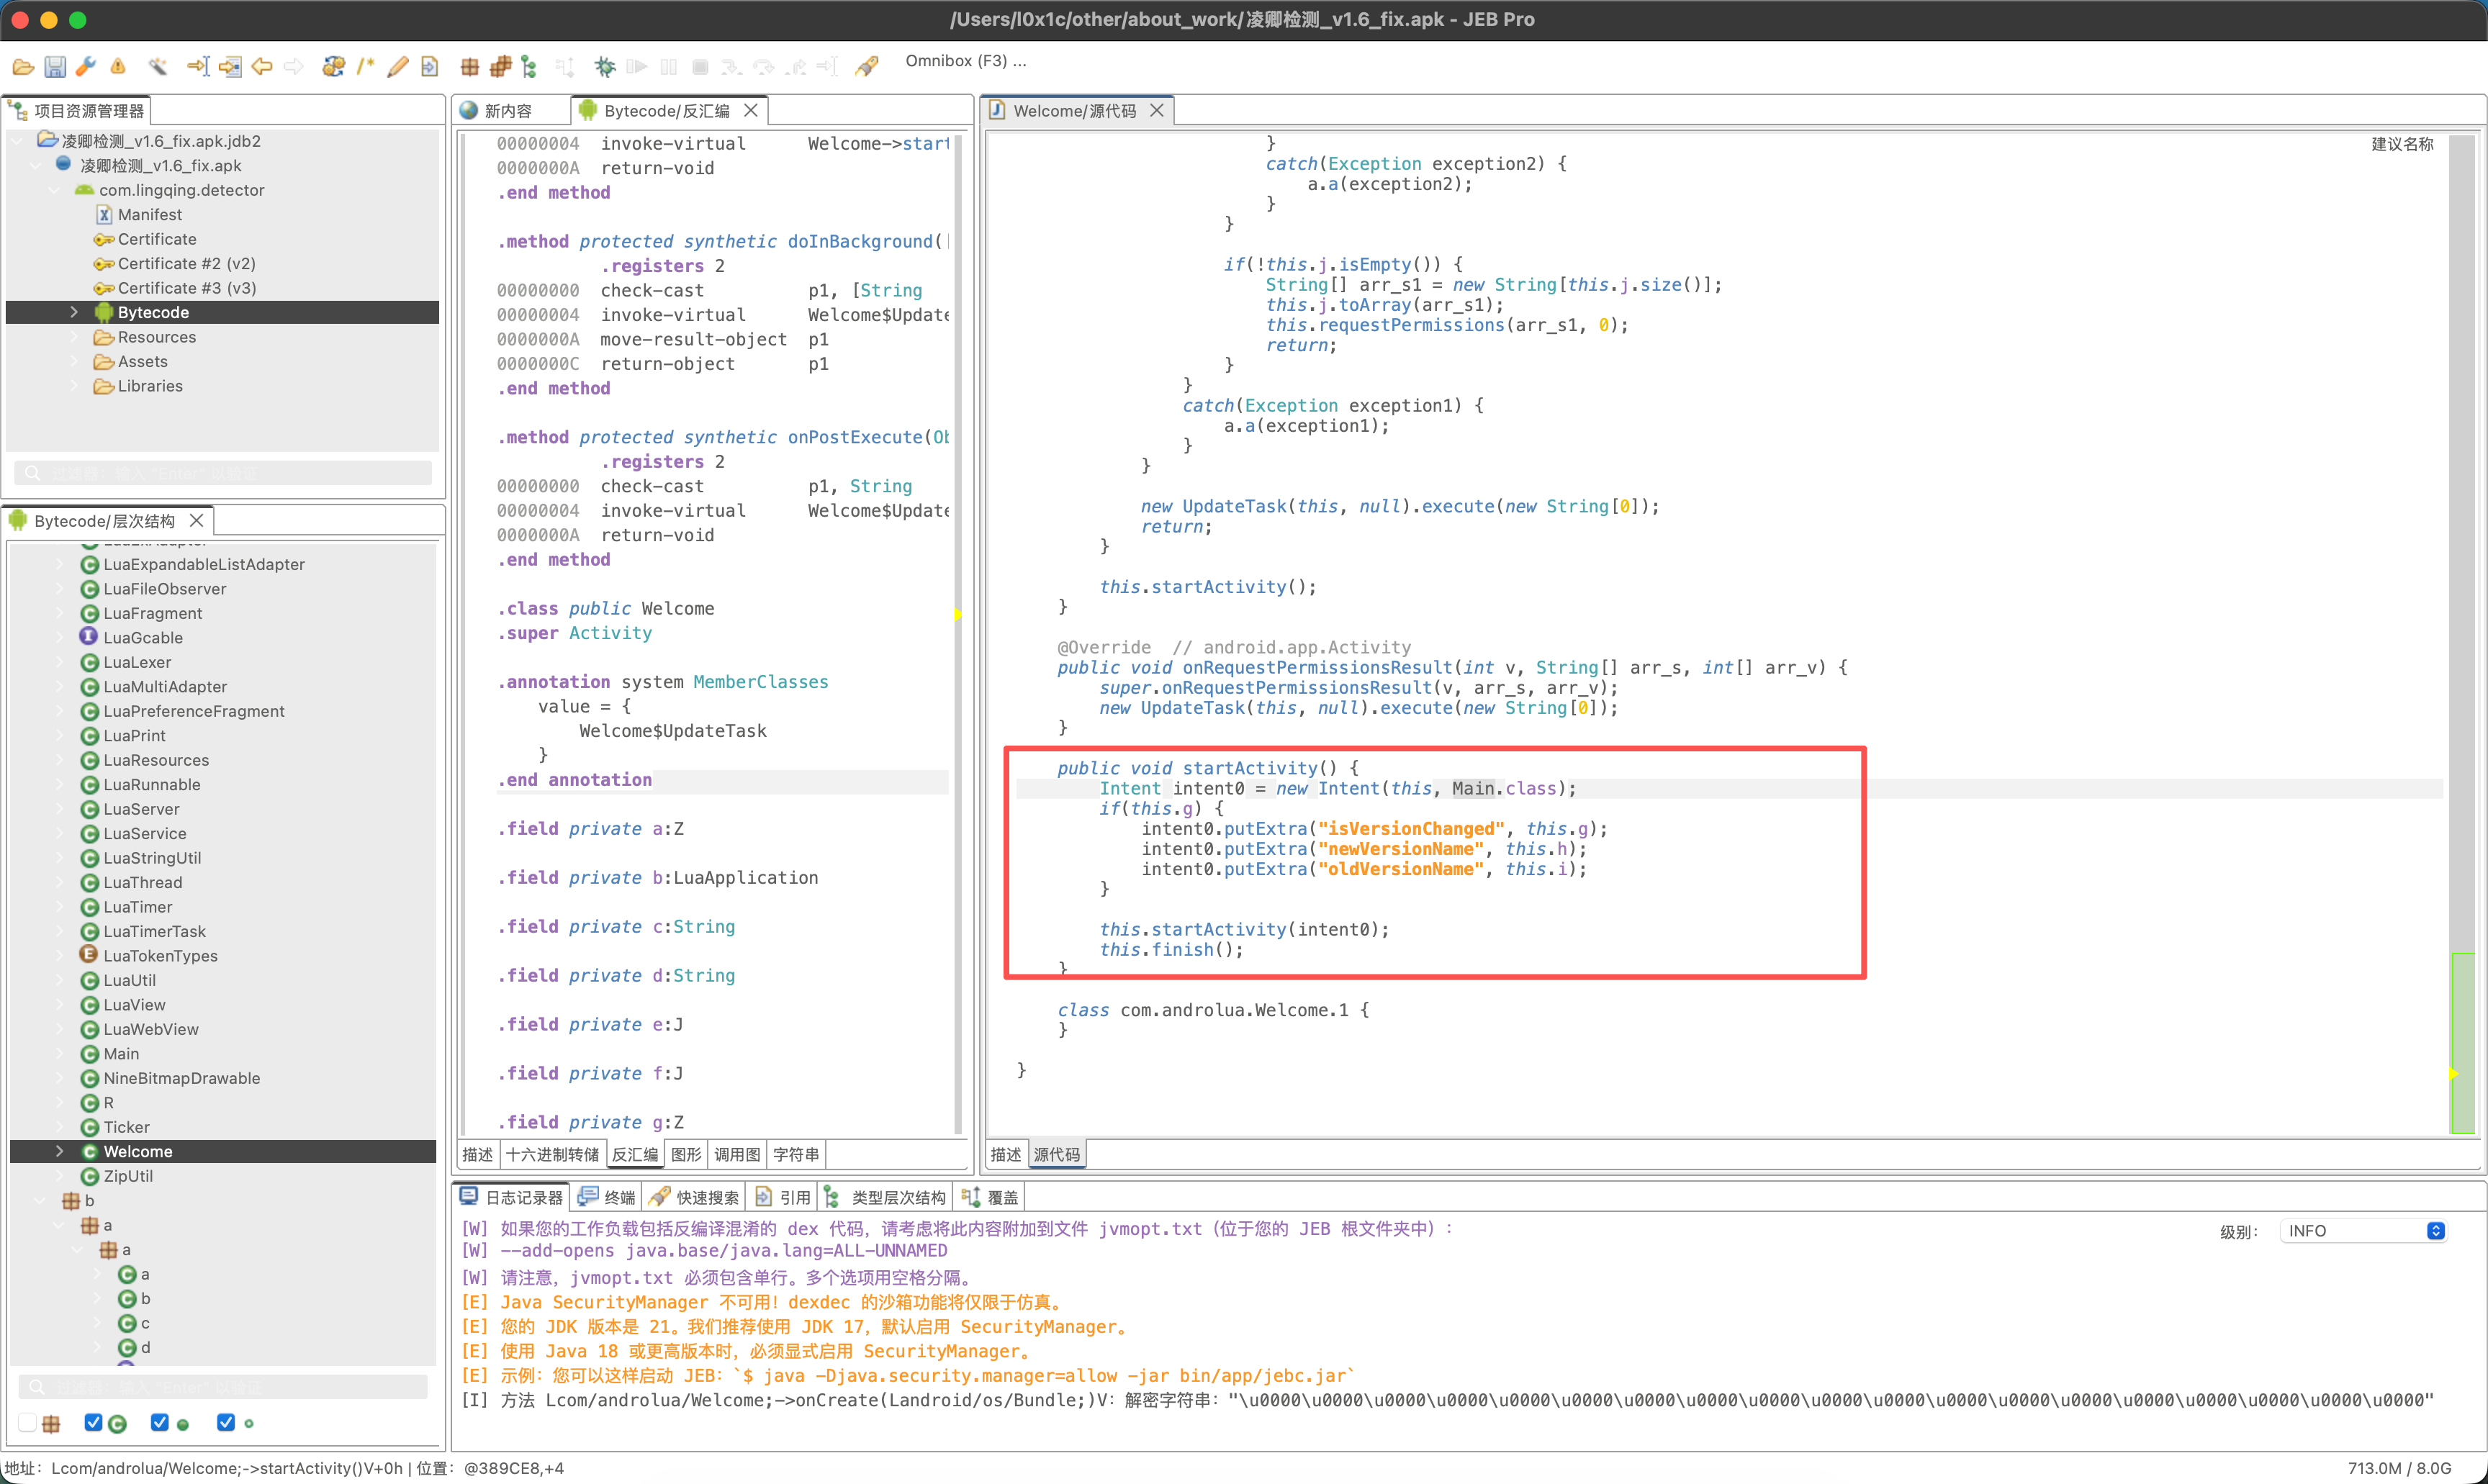Expand the Bytecode node in project tree
The height and width of the screenshot is (1484, 2488).
click(x=74, y=312)
